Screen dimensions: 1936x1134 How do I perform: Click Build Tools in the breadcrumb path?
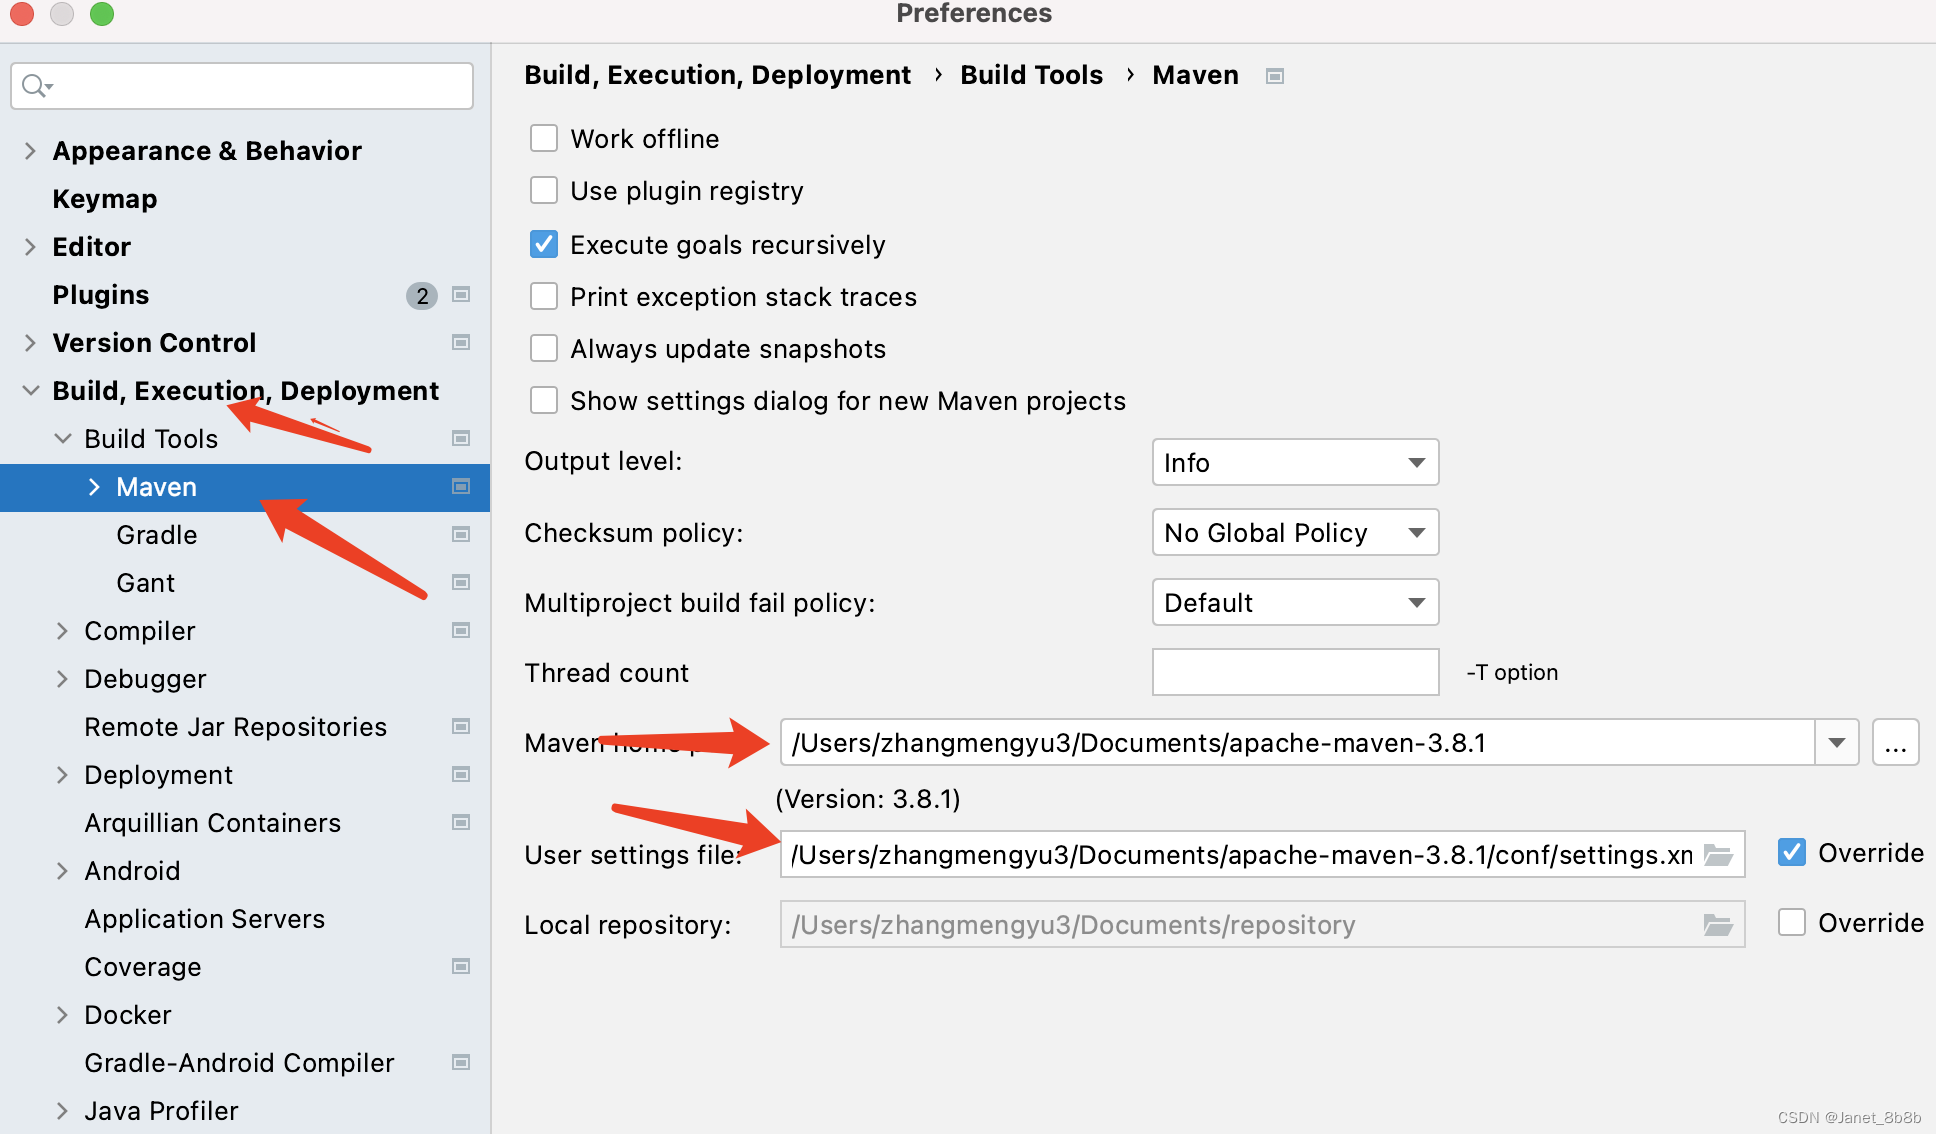[1031, 75]
